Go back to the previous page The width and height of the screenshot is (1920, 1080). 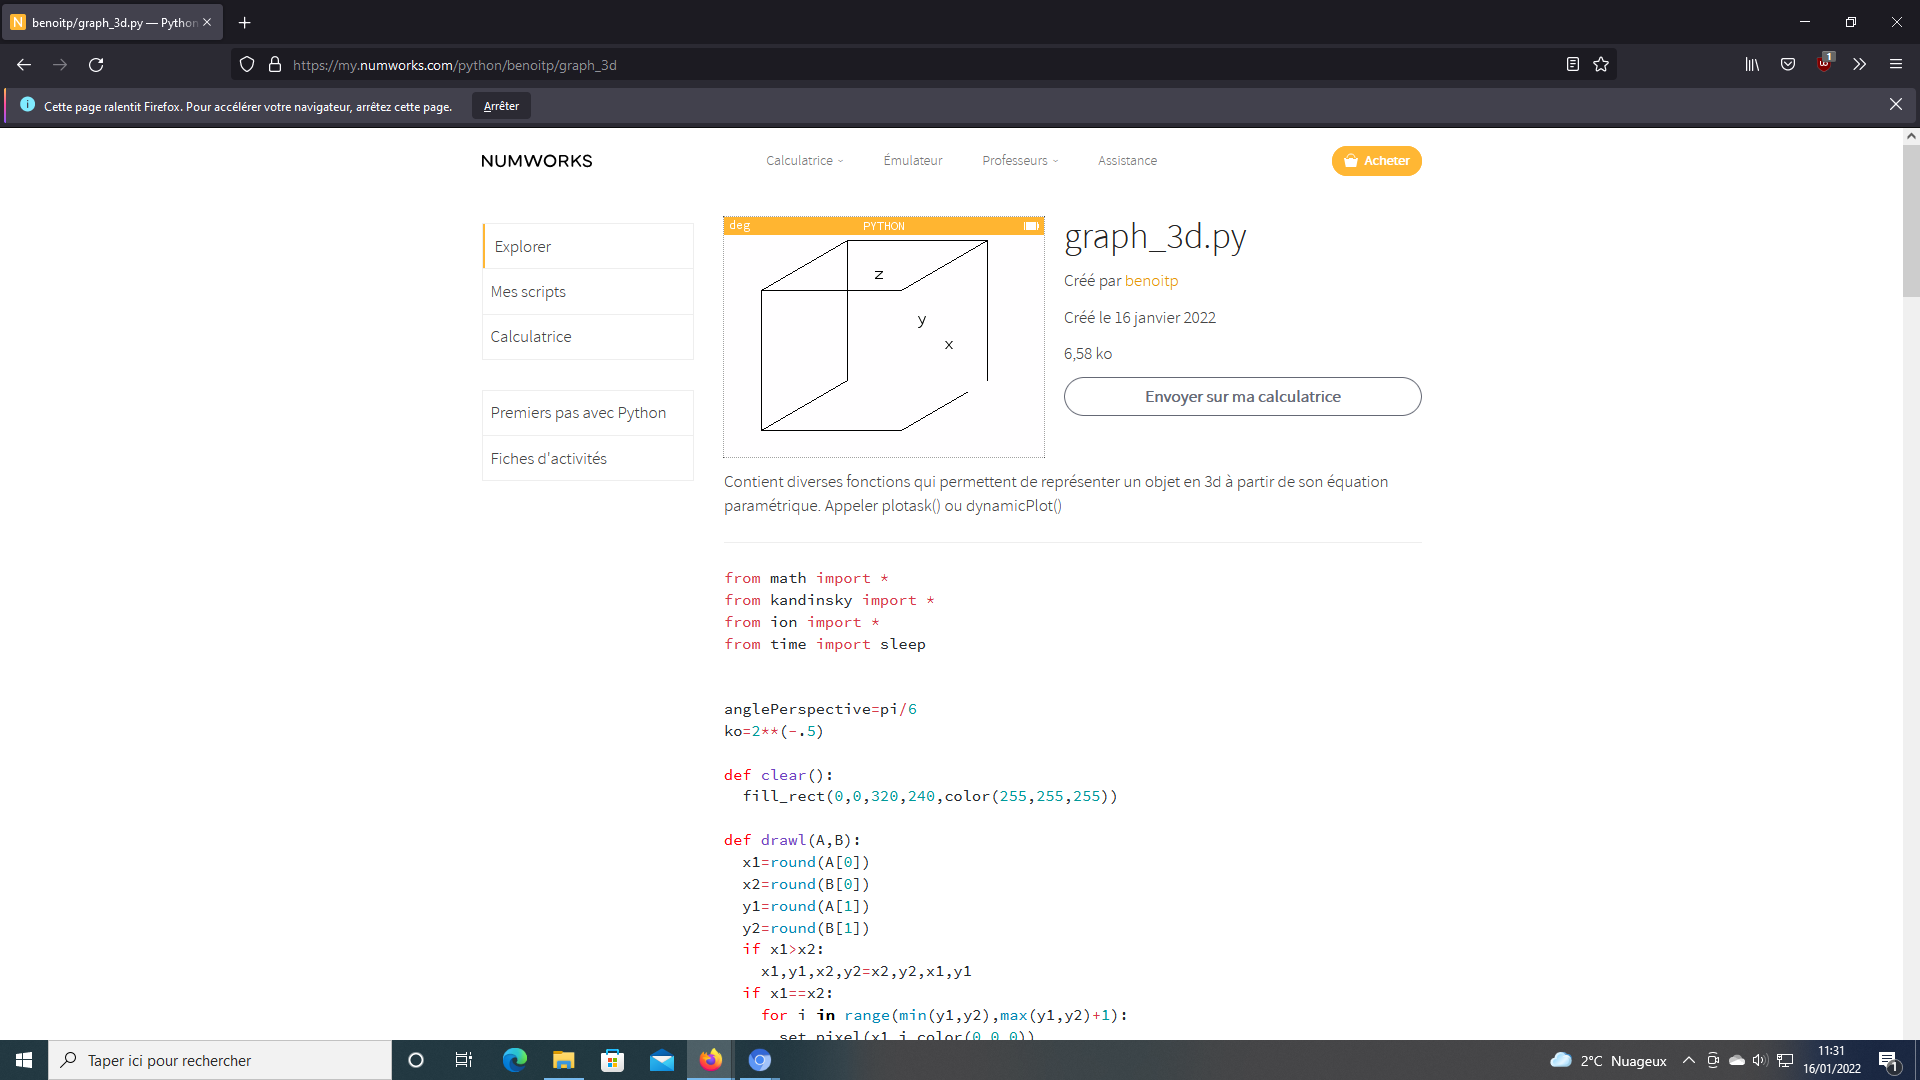[23, 64]
